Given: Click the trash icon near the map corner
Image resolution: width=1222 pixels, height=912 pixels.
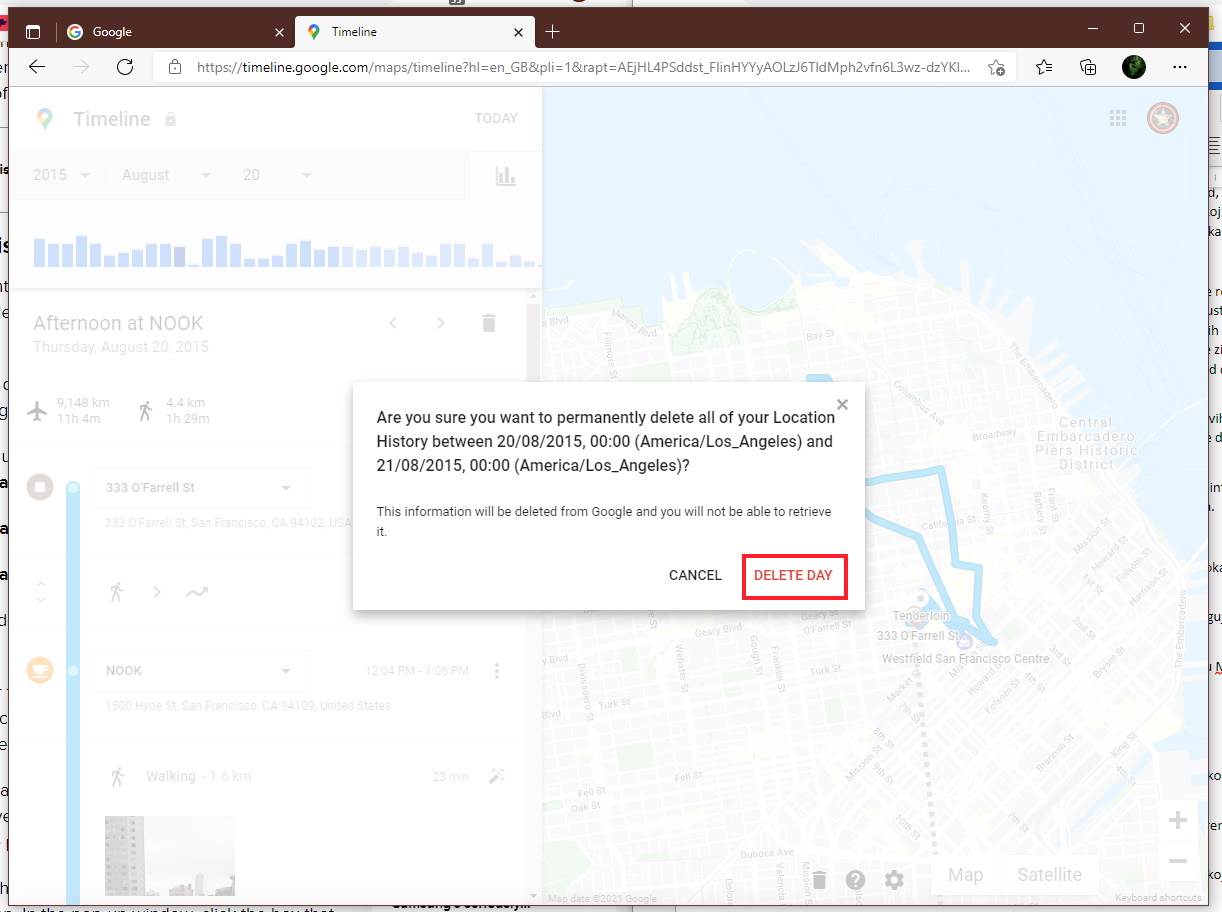Looking at the screenshot, I should (819, 879).
